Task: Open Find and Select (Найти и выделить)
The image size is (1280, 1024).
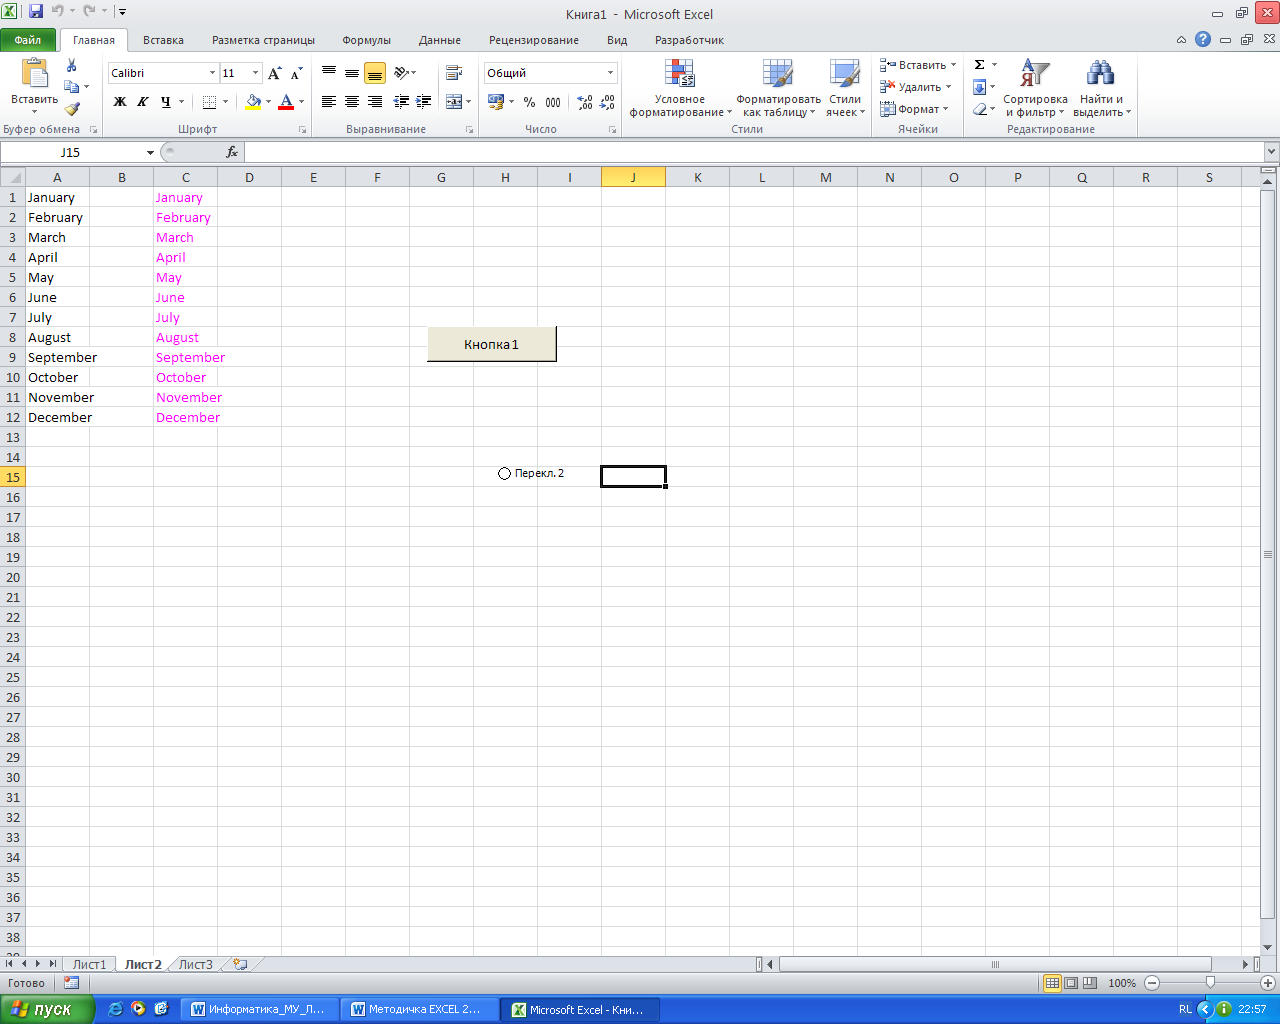Action: (1101, 88)
